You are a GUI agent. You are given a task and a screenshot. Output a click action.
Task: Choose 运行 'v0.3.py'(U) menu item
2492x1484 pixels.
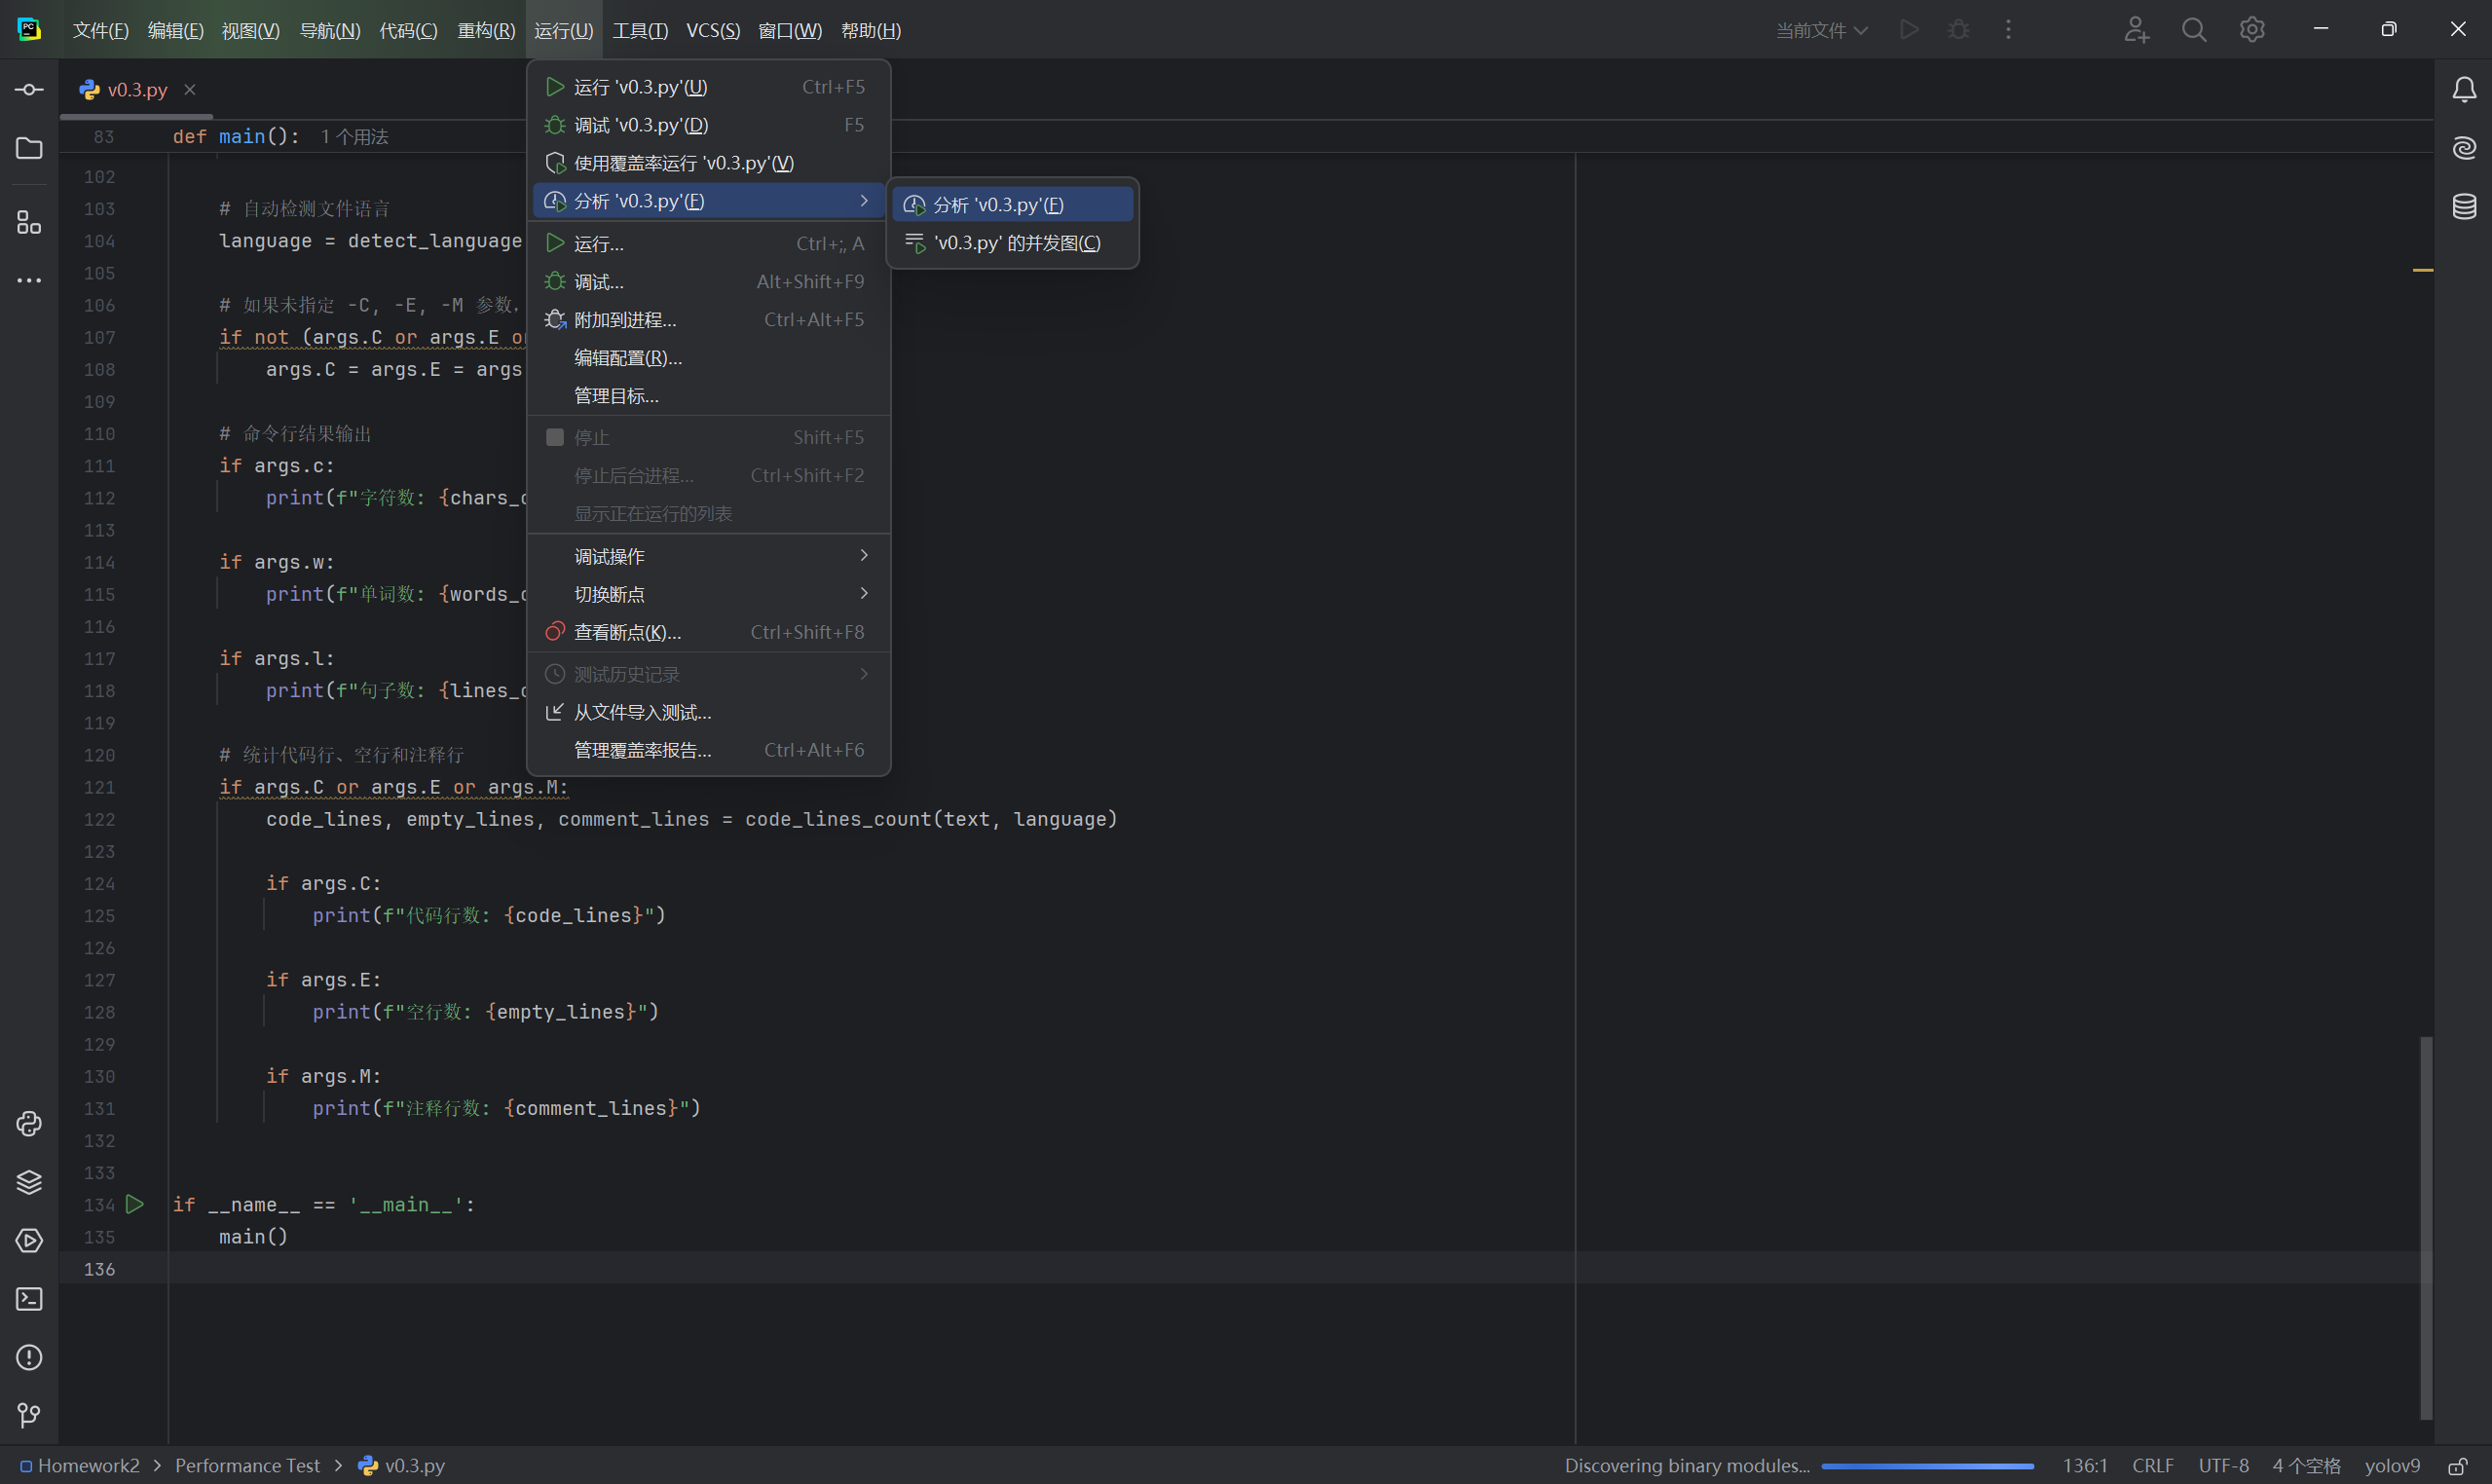pyautogui.click(x=709, y=87)
